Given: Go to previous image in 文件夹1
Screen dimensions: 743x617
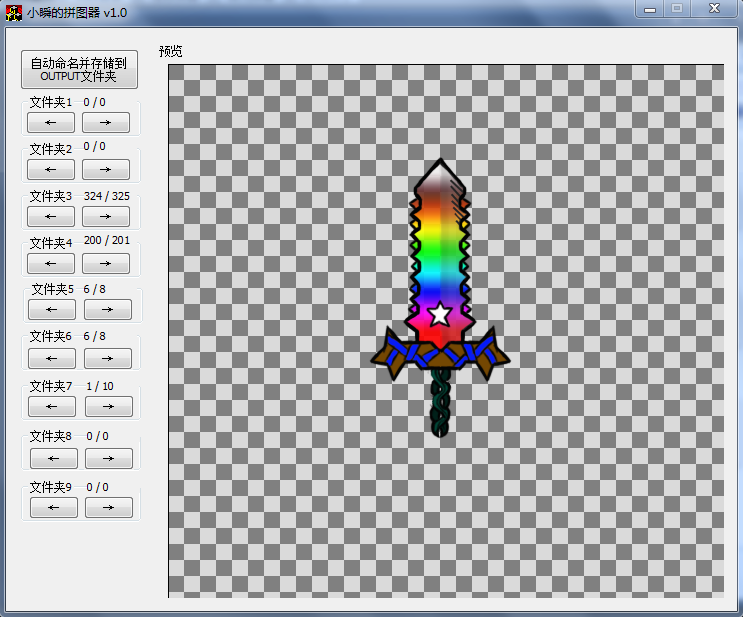Looking at the screenshot, I should [x=51, y=123].
